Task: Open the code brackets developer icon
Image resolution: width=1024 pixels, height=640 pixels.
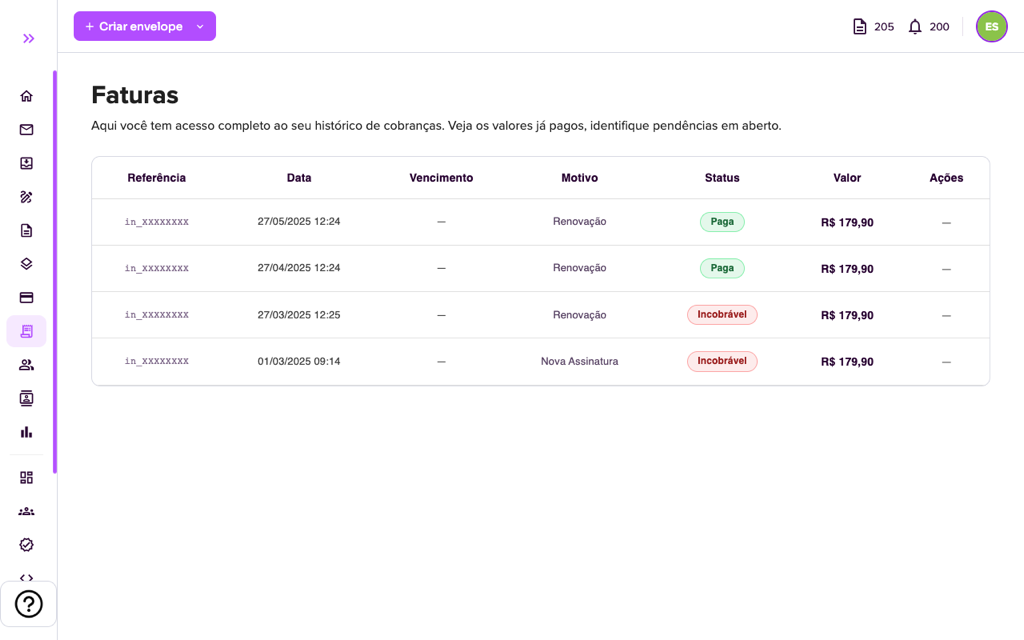Action: tap(26, 577)
